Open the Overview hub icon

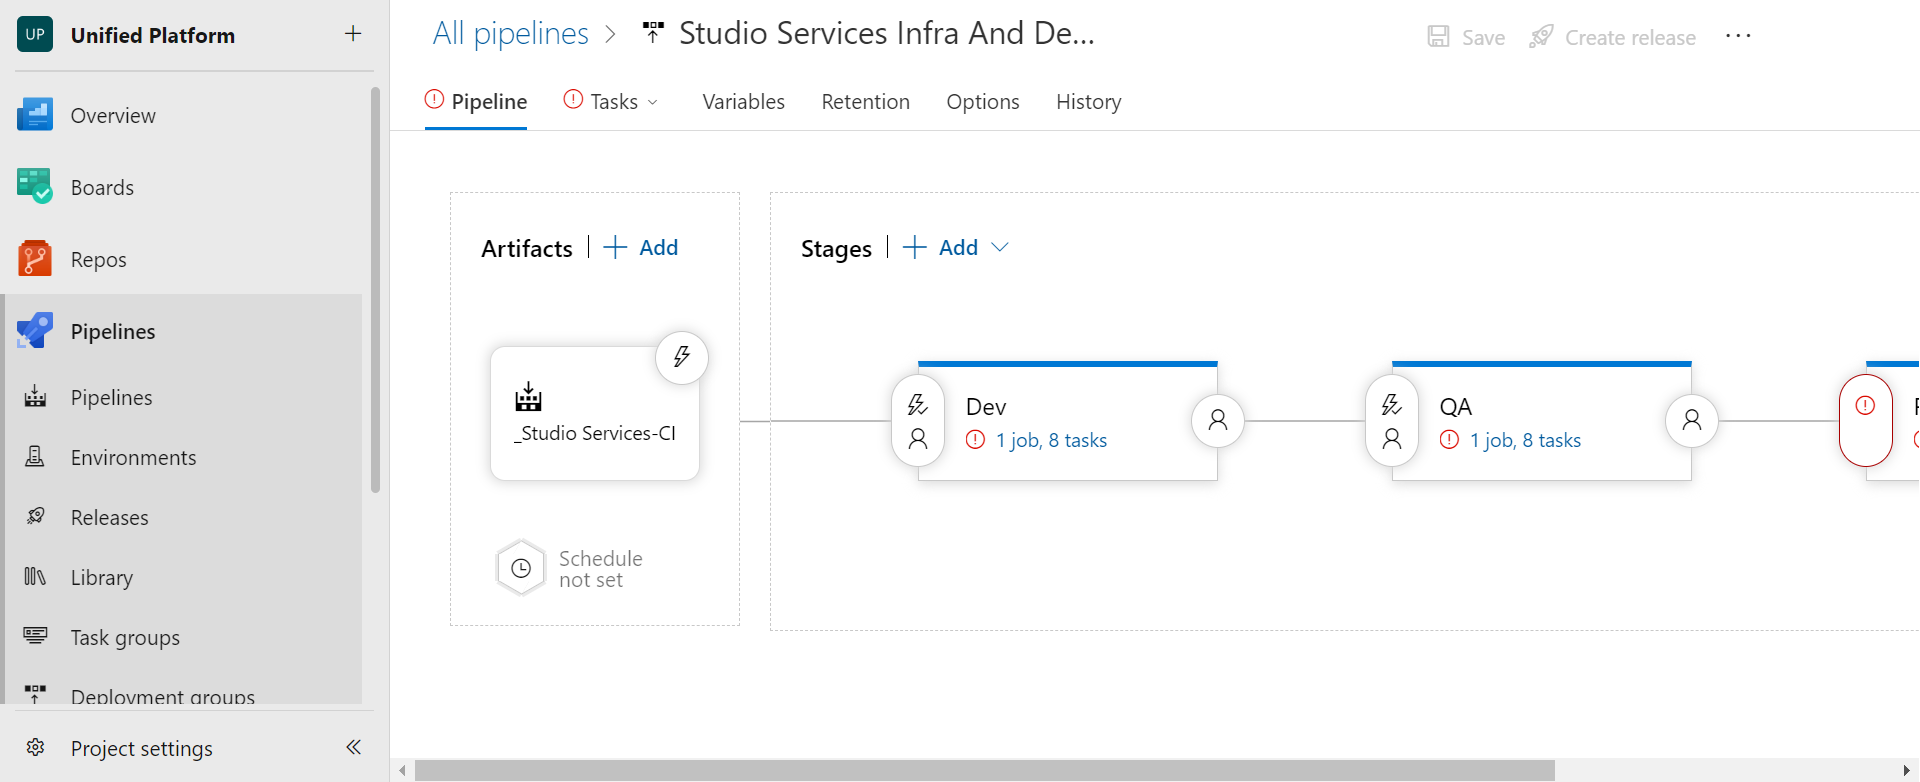pyautogui.click(x=35, y=115)
